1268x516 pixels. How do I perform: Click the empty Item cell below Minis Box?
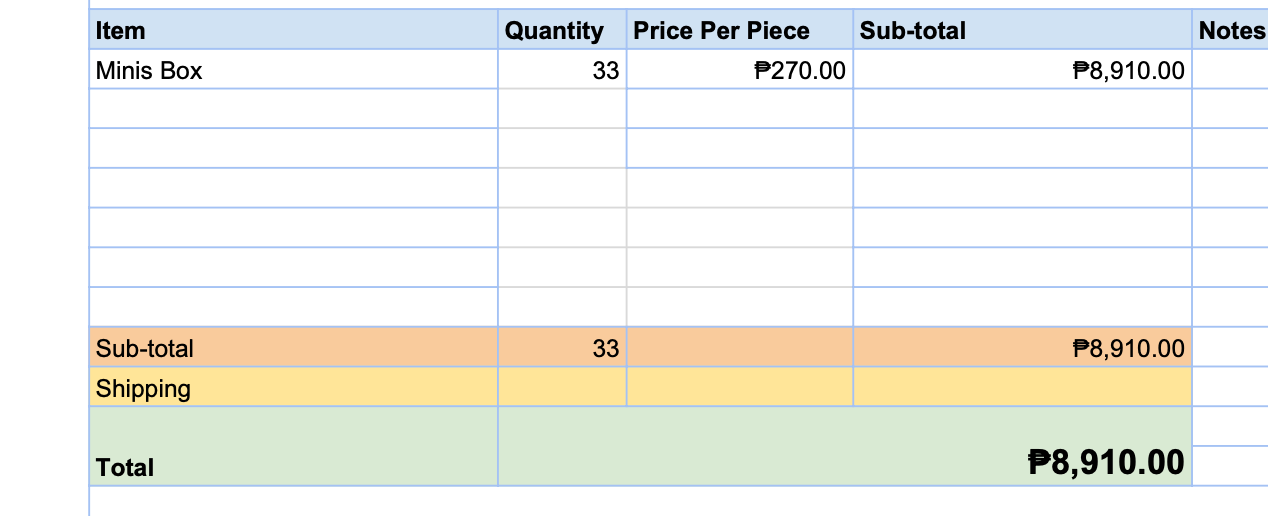293,109
